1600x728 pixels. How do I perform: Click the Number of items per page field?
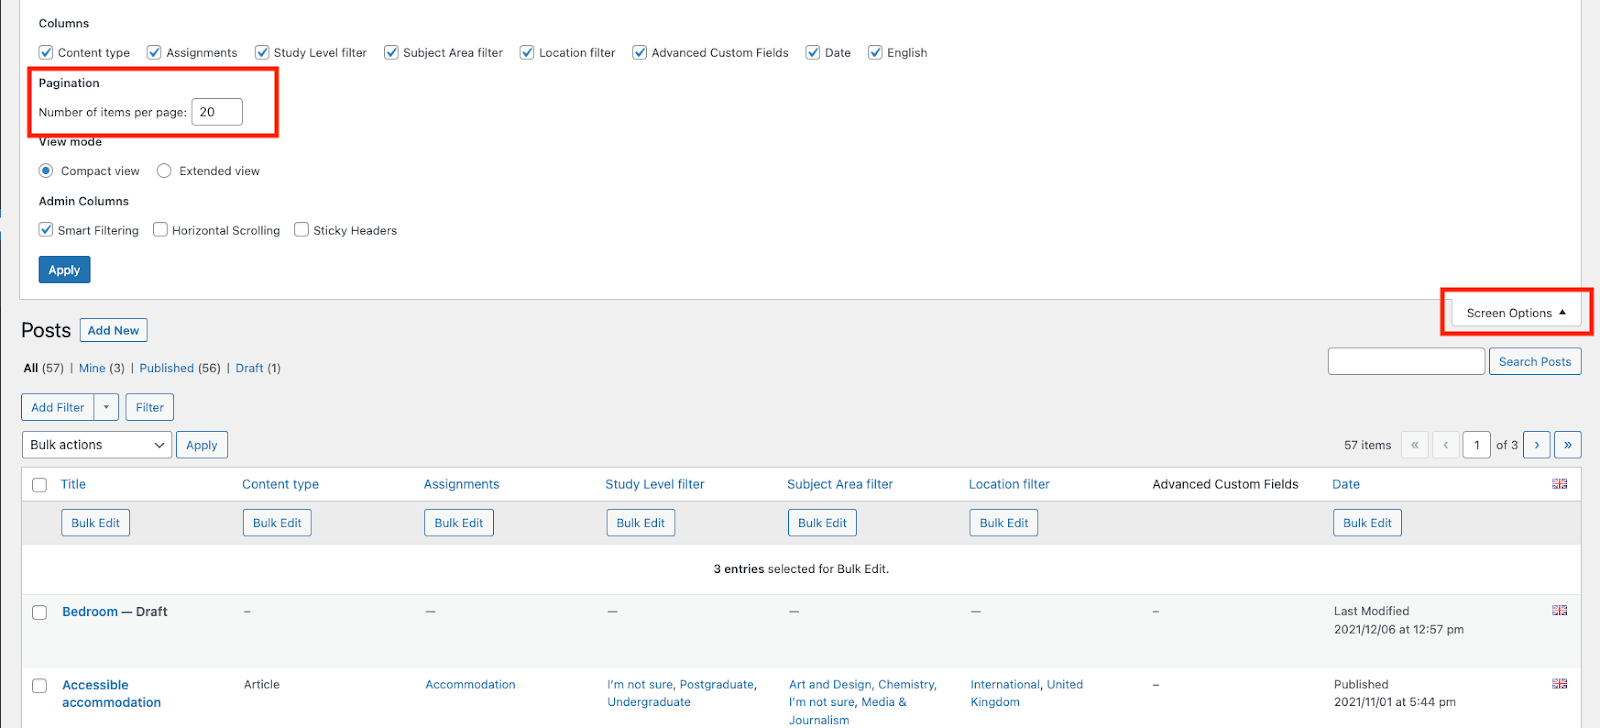click(217, 112)
